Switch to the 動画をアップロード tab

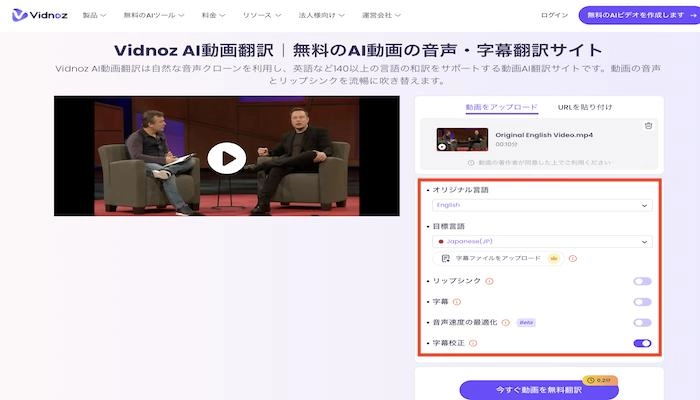501,107
